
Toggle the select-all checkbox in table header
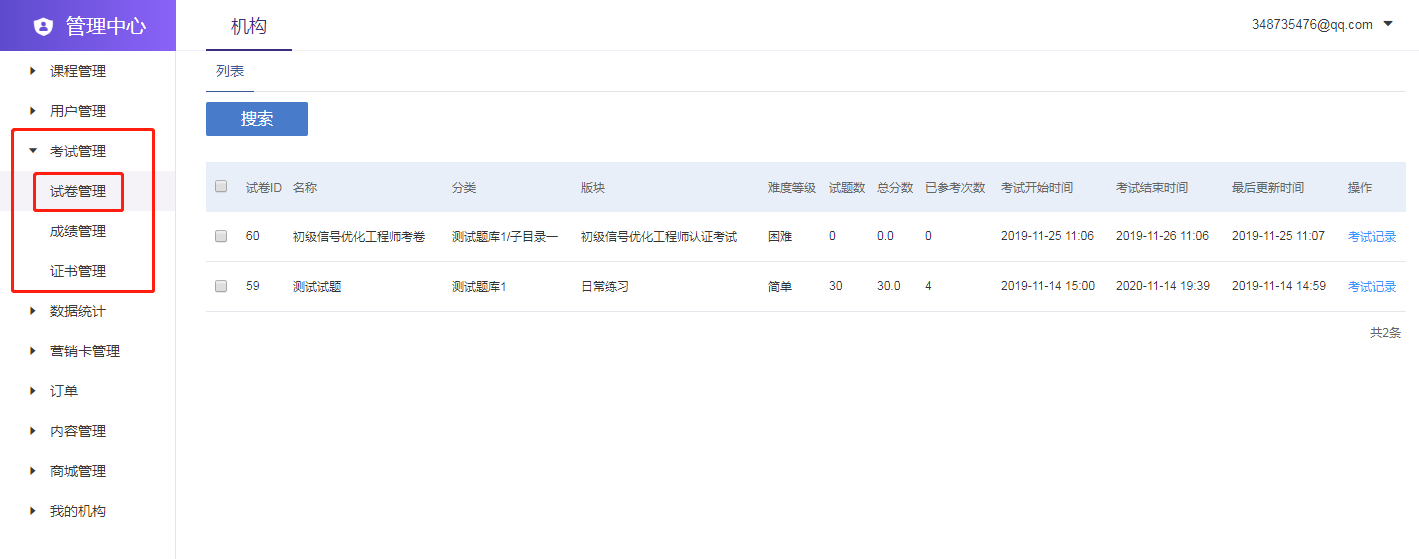tap(221, 186)
